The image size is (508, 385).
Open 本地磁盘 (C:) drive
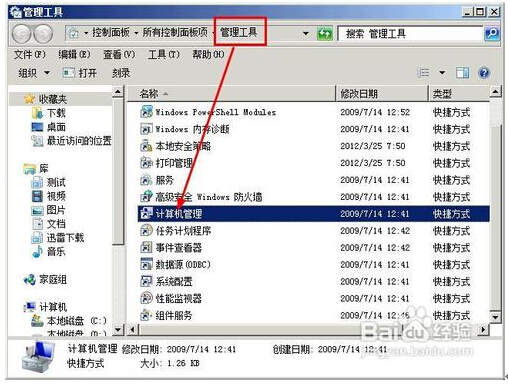pos(69,321)
